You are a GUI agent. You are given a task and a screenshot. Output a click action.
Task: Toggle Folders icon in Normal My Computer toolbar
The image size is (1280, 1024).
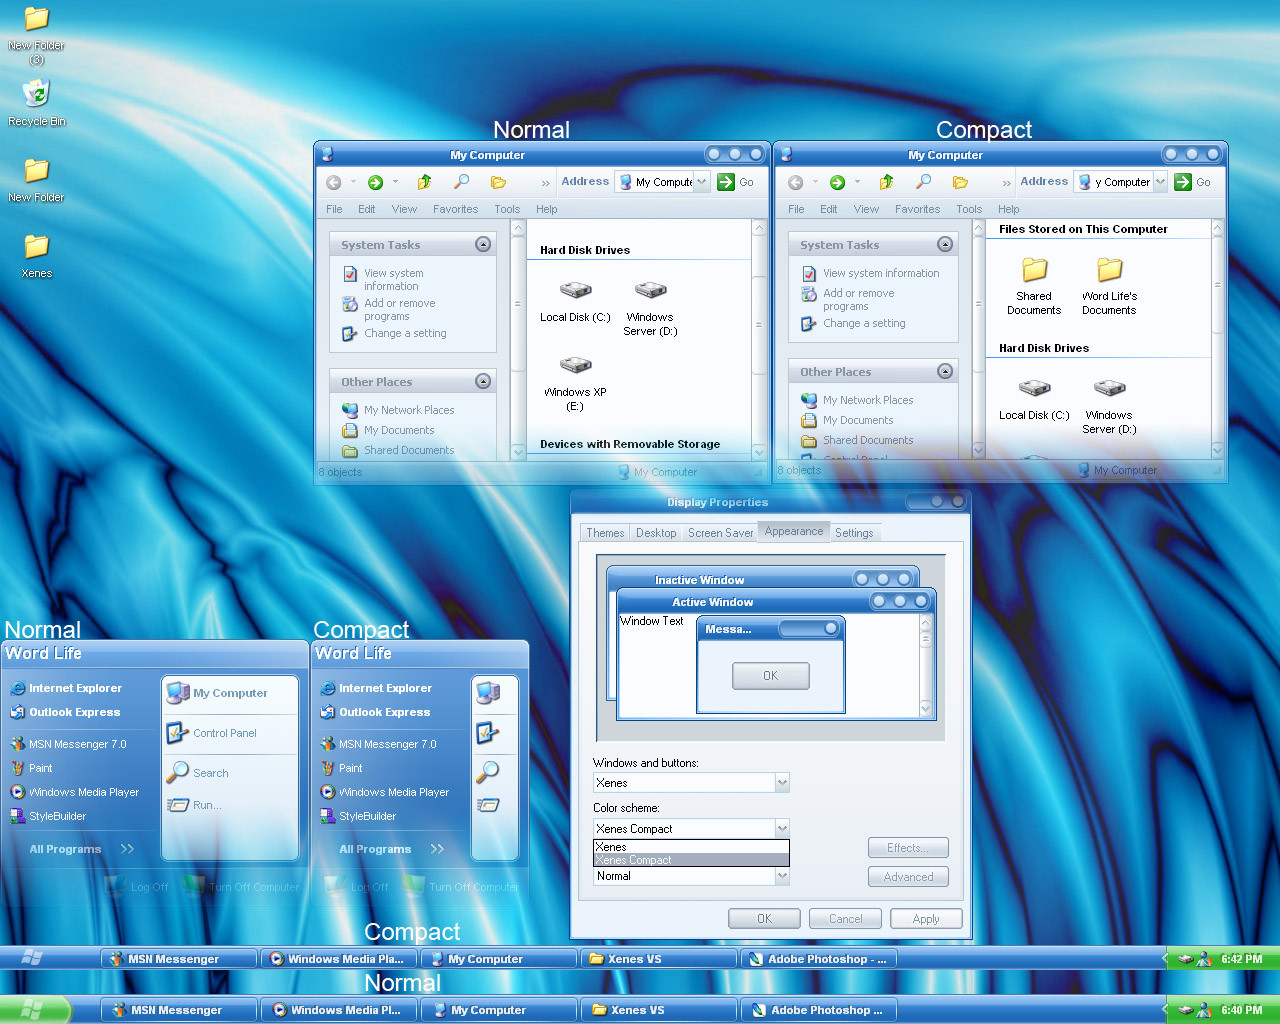click(x=498, y=182)
